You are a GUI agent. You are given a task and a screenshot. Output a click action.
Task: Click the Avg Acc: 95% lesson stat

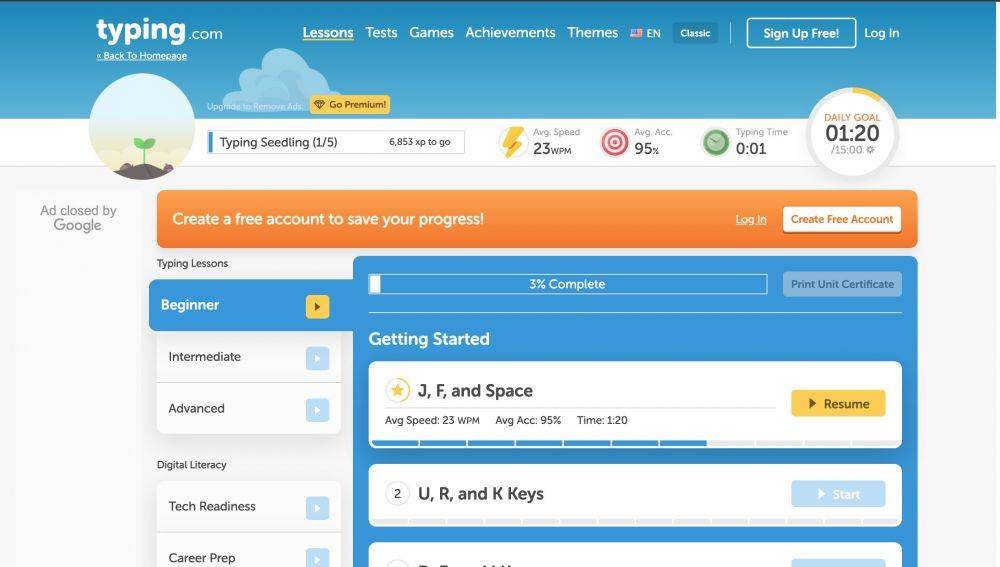point(528,420)
